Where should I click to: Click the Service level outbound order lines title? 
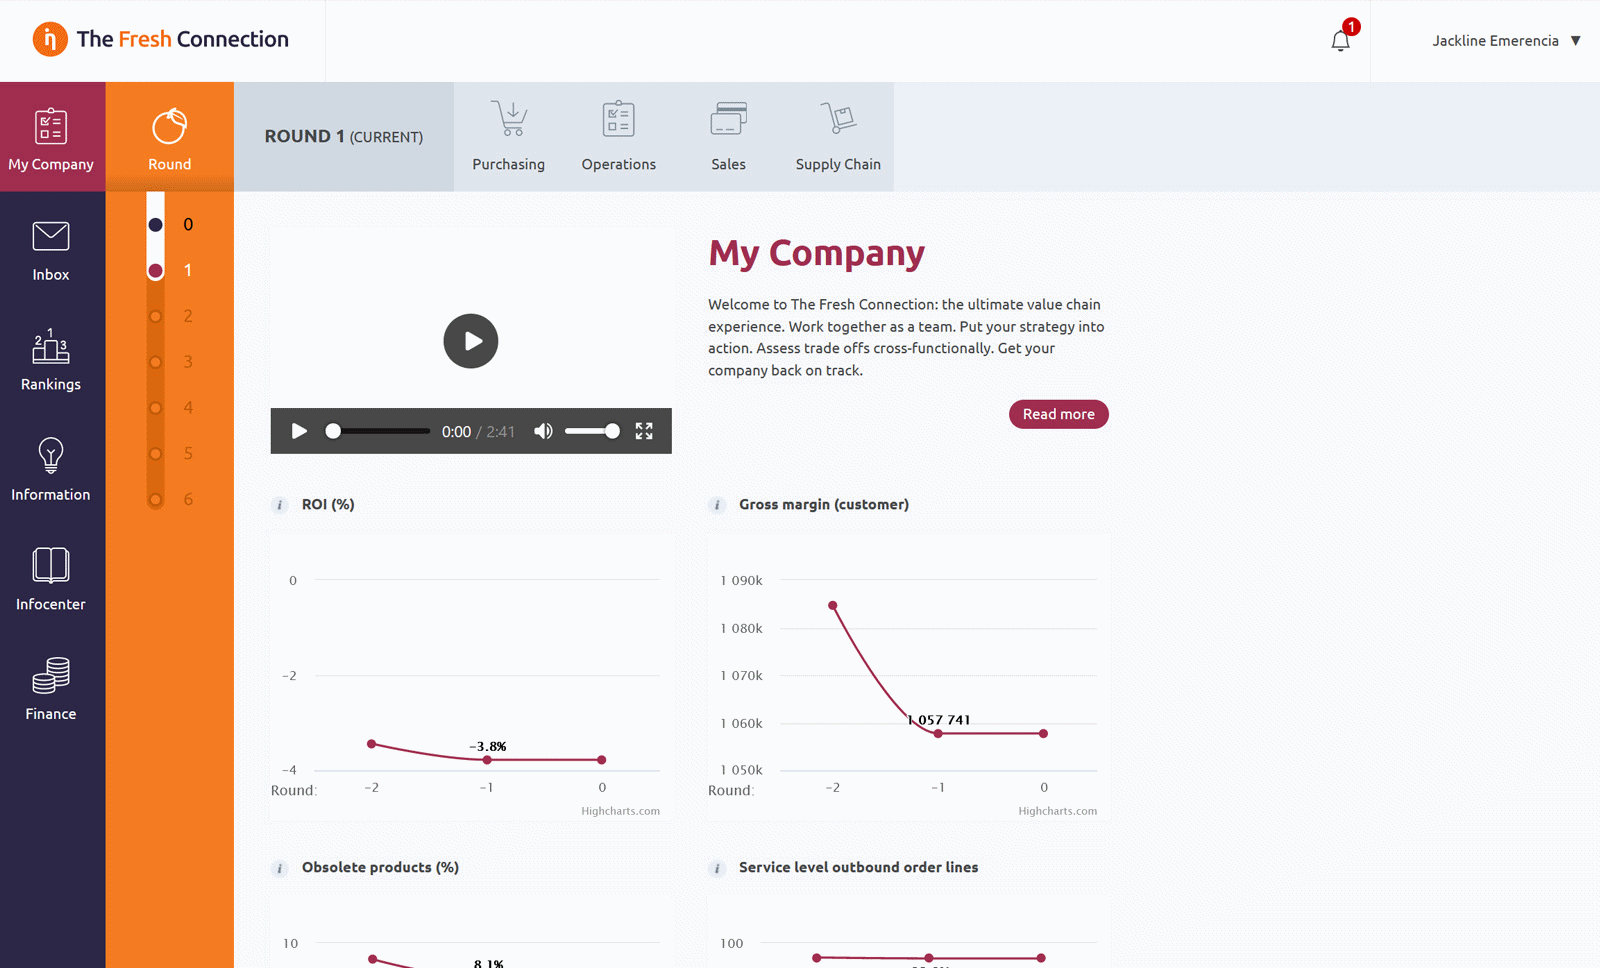[859, 868]
